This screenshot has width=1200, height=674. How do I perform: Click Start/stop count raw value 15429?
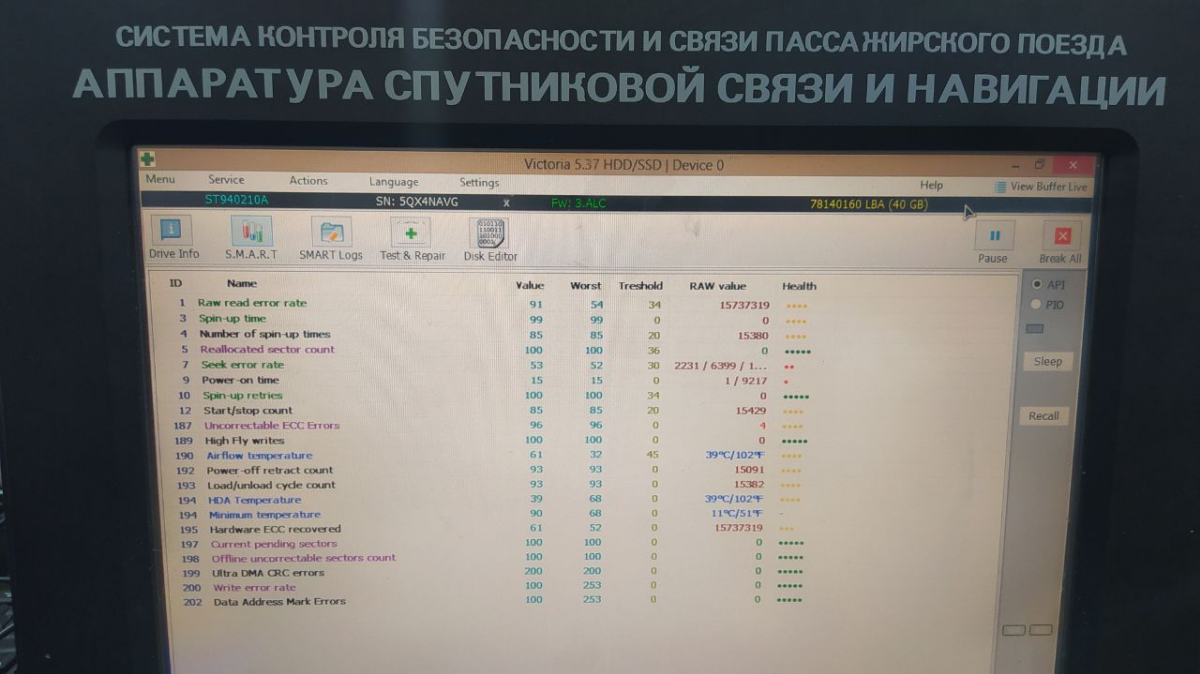click(751, 411)
